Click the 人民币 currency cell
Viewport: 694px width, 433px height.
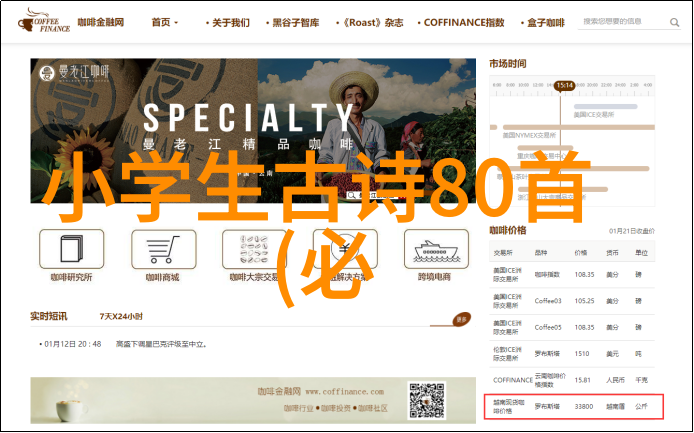[615, 380]
